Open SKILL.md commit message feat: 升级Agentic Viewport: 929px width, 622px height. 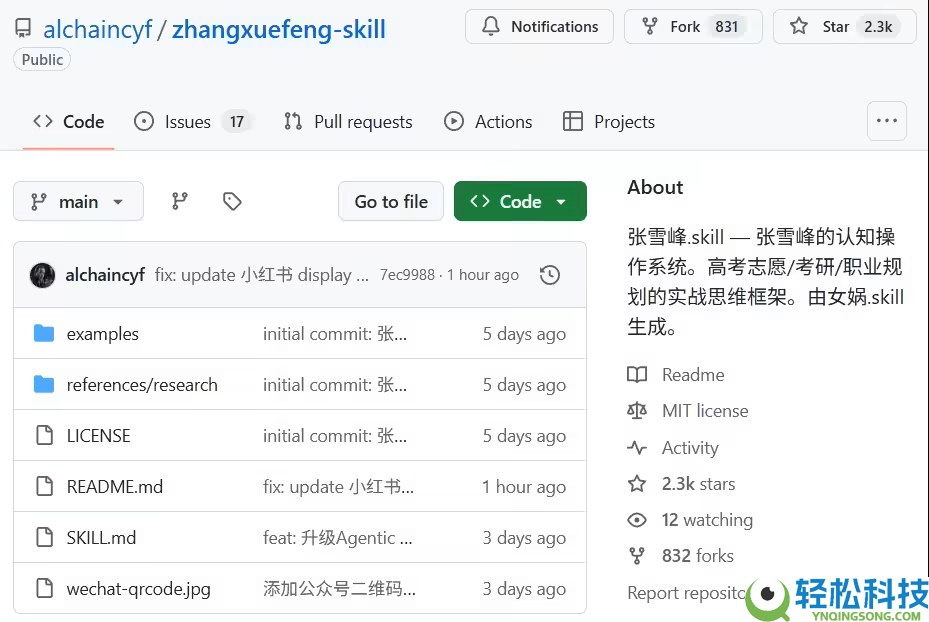(x=338, y=538)
